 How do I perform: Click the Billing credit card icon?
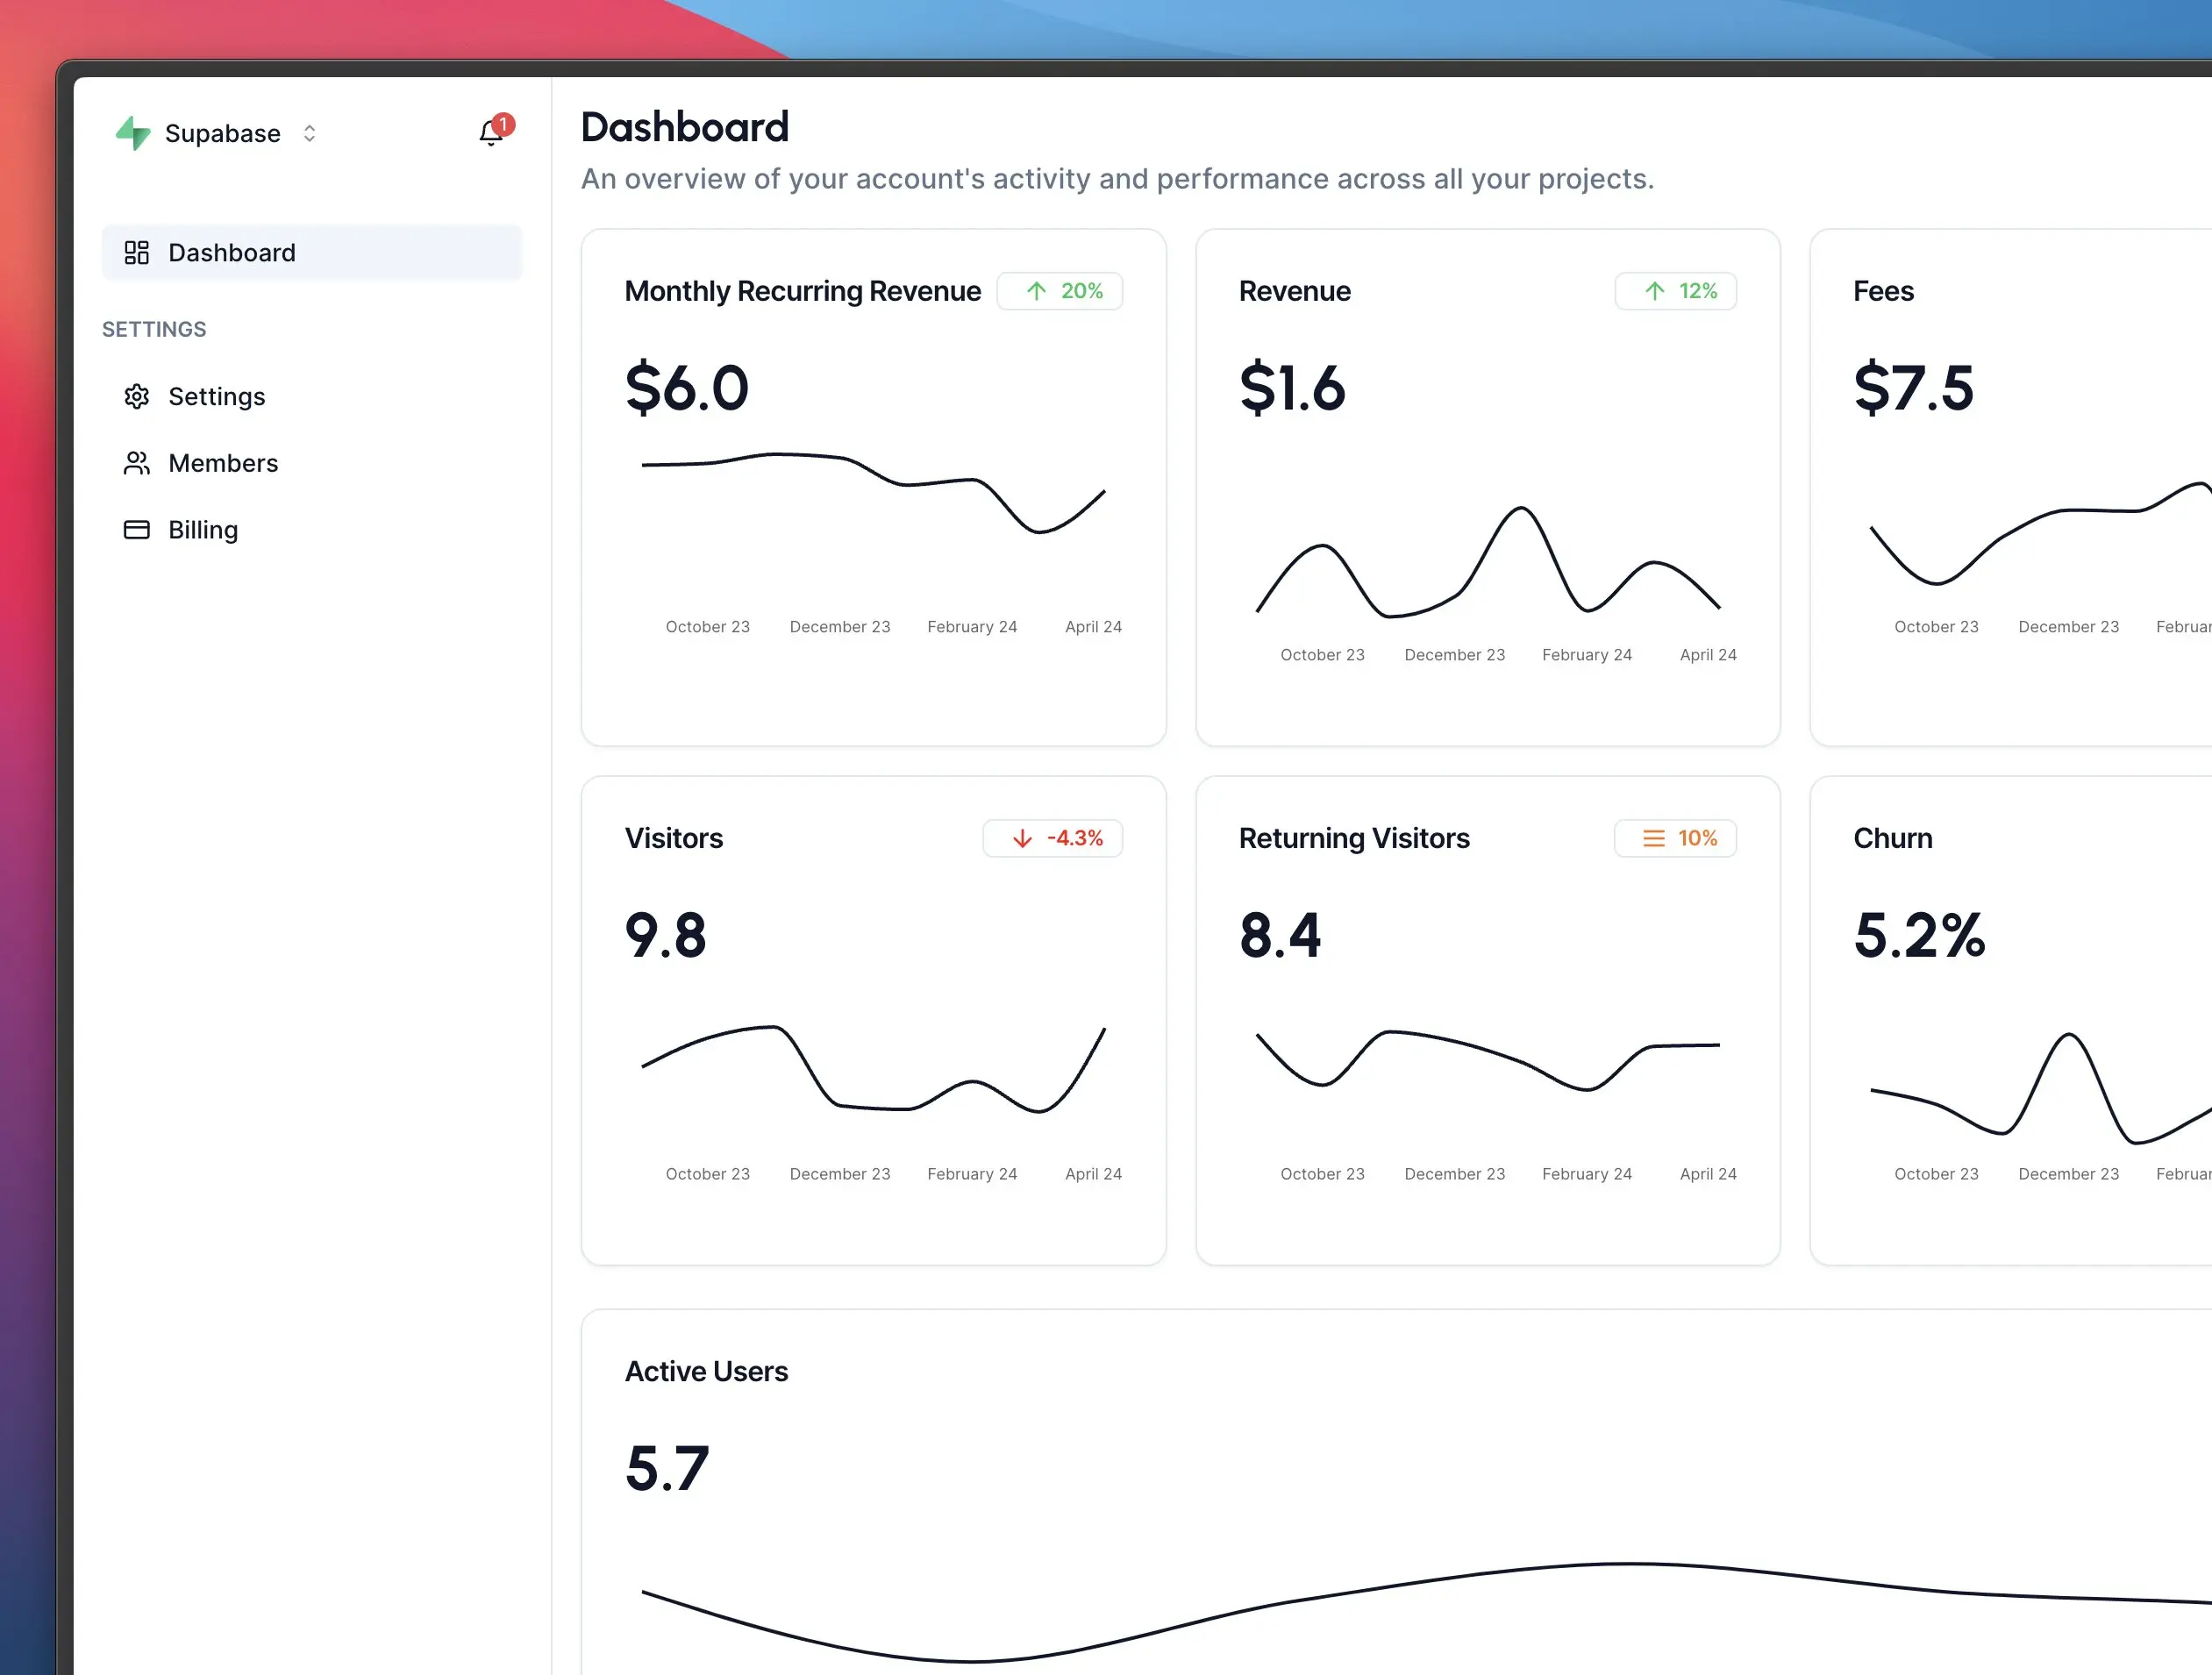point(137,530)
